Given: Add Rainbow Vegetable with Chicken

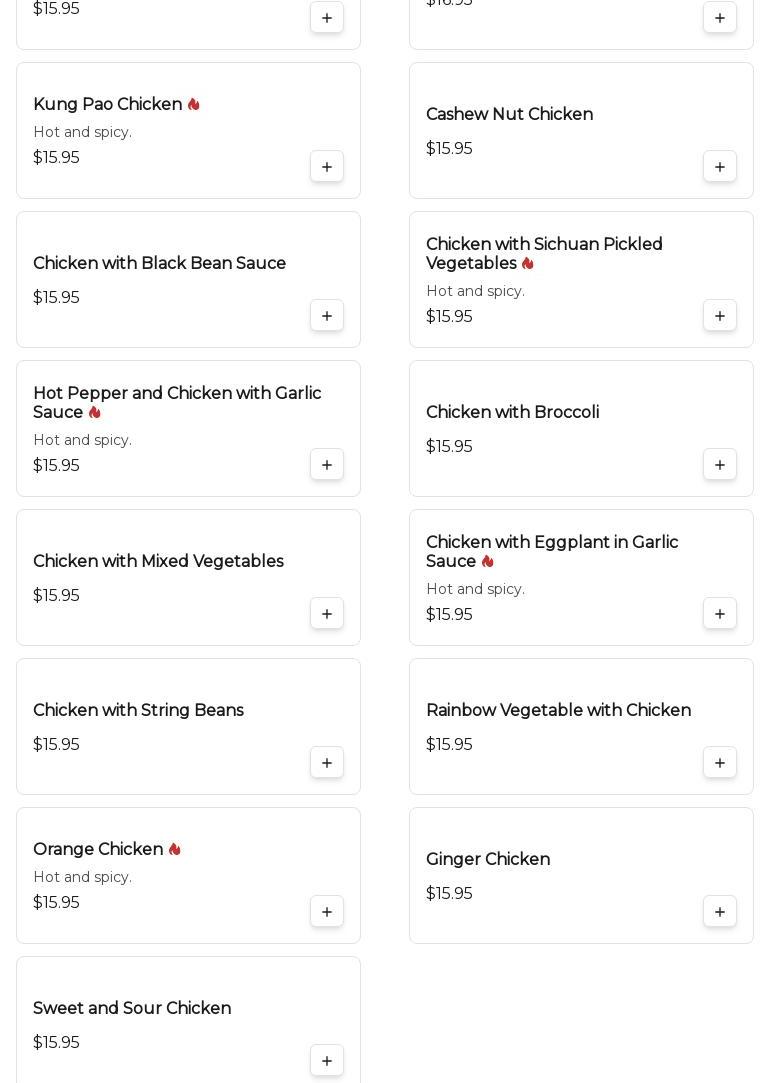Looking at the screenshot, I should tap(720, 763).
